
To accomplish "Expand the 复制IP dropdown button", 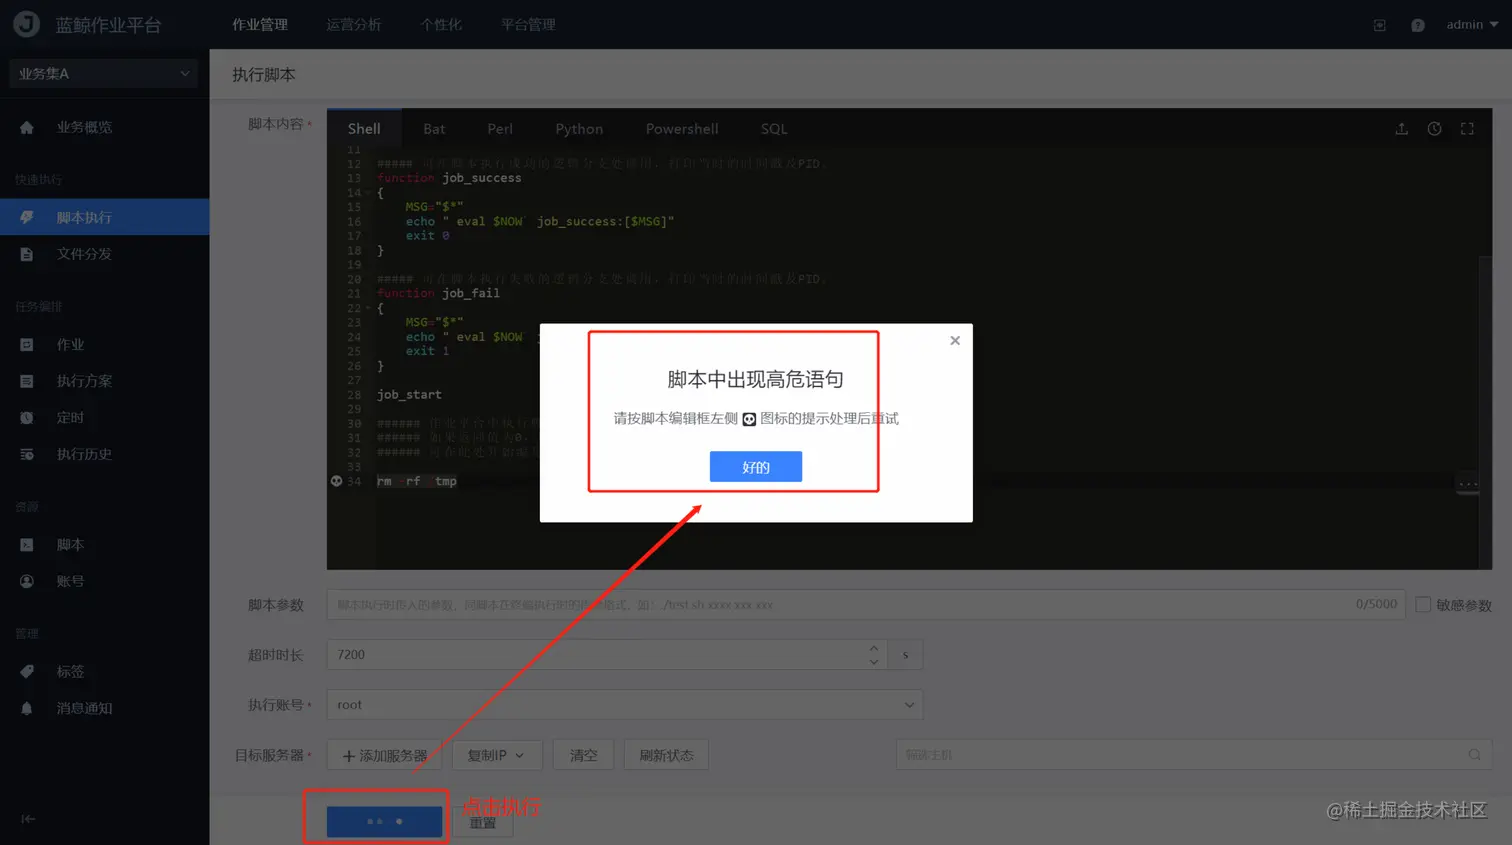I will click(497, 756).
